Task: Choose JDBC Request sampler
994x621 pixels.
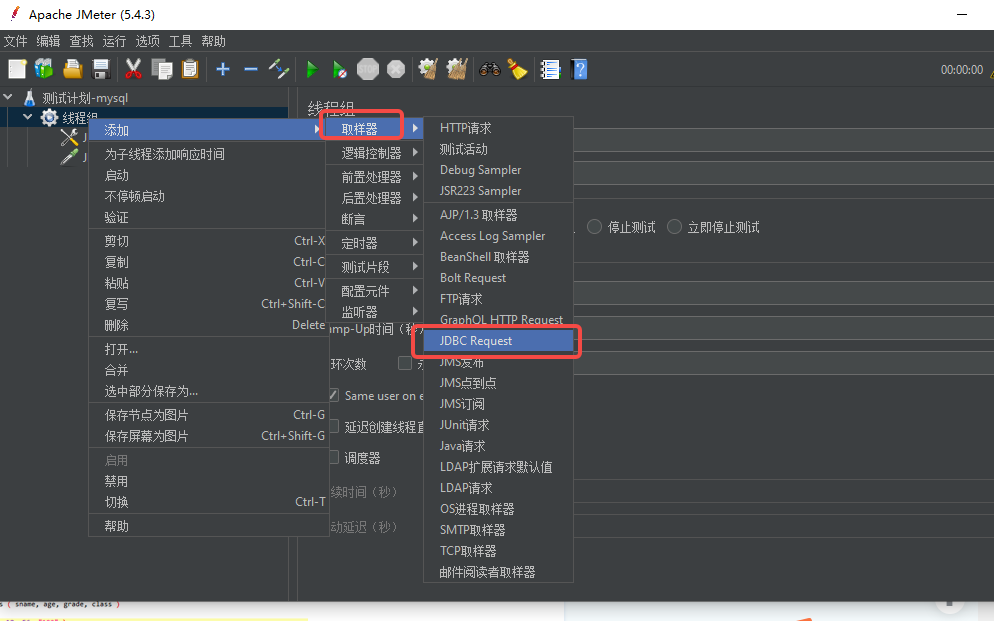Action: click(498, 341)
